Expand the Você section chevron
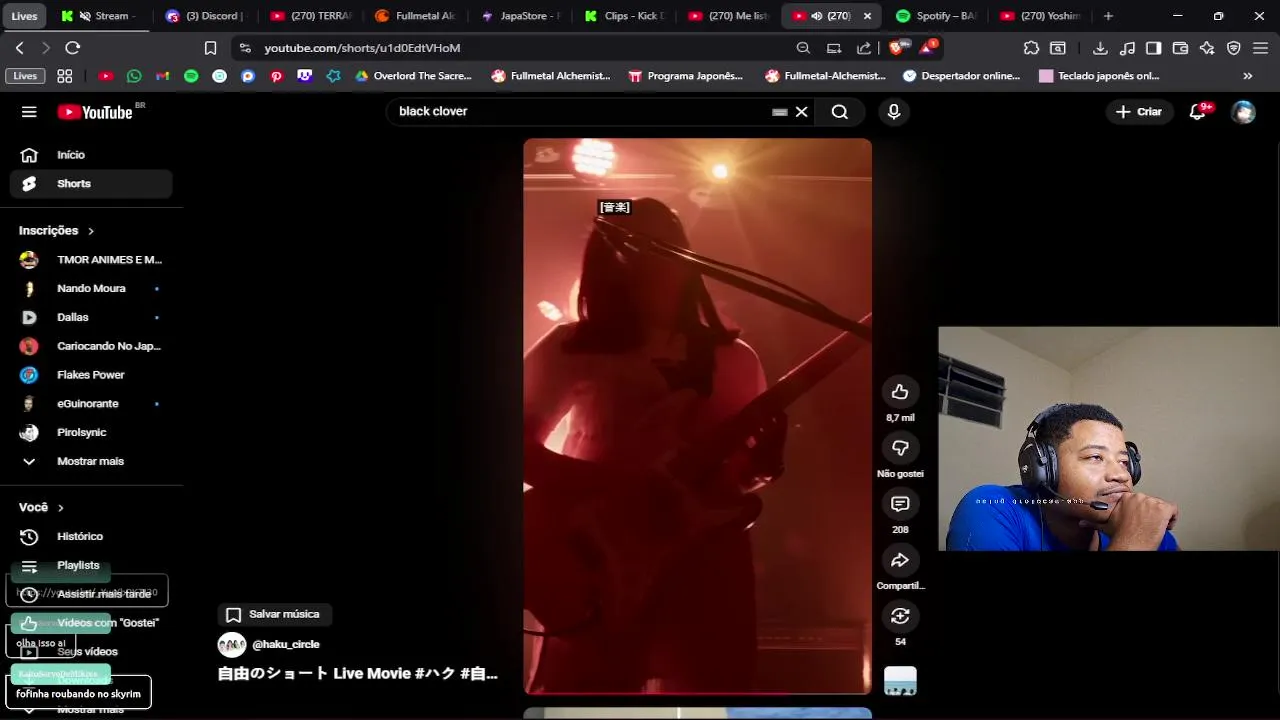Viewport: 1280px width, 720px height. 61,508
